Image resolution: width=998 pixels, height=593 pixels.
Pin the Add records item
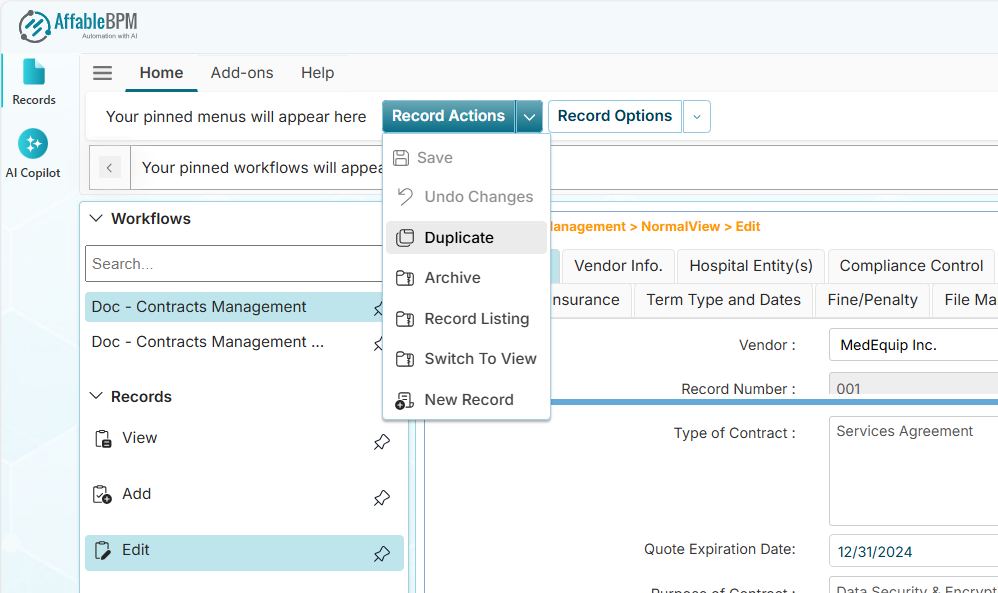(x=382, y=497)
